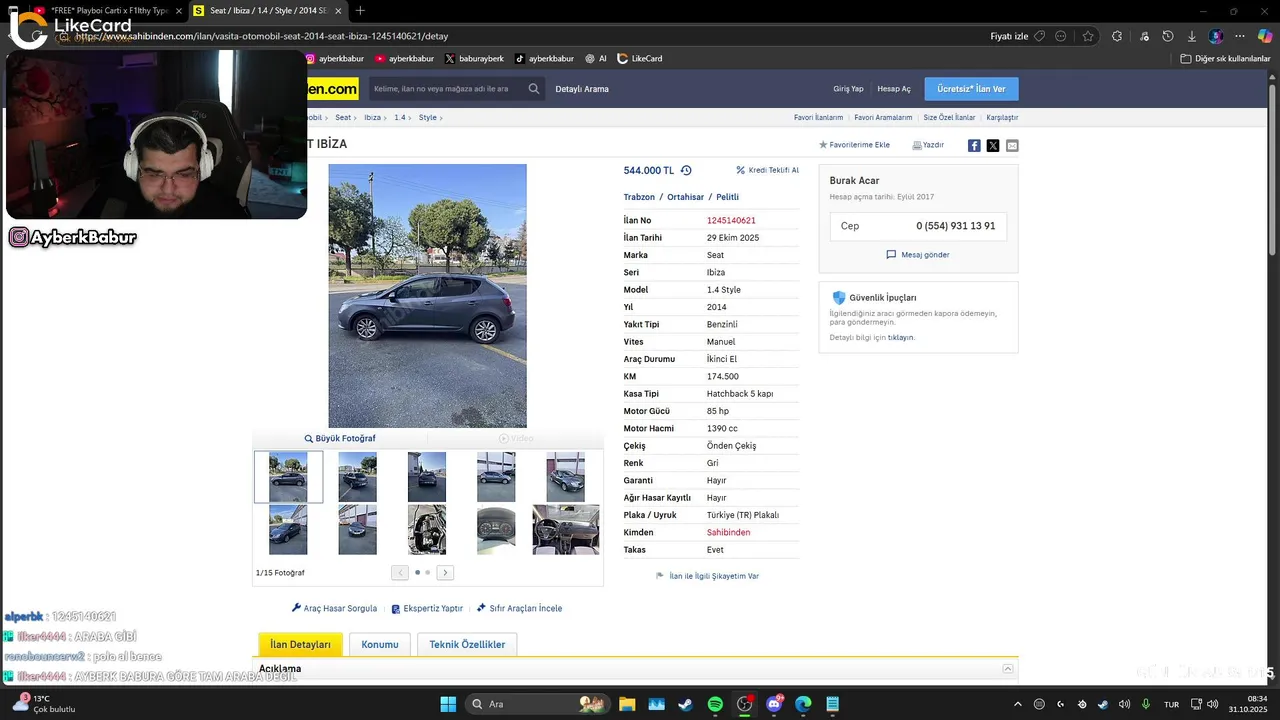Image resolution: width=1280 pixels, height=720 pixels.
Task: Open browser downloads icon
Action: (1192, 36)
